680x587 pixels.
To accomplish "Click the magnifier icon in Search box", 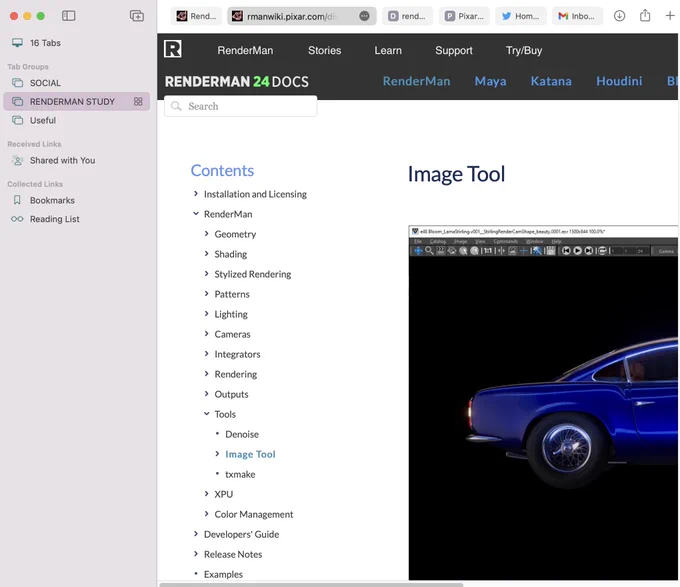I will 176,106.
